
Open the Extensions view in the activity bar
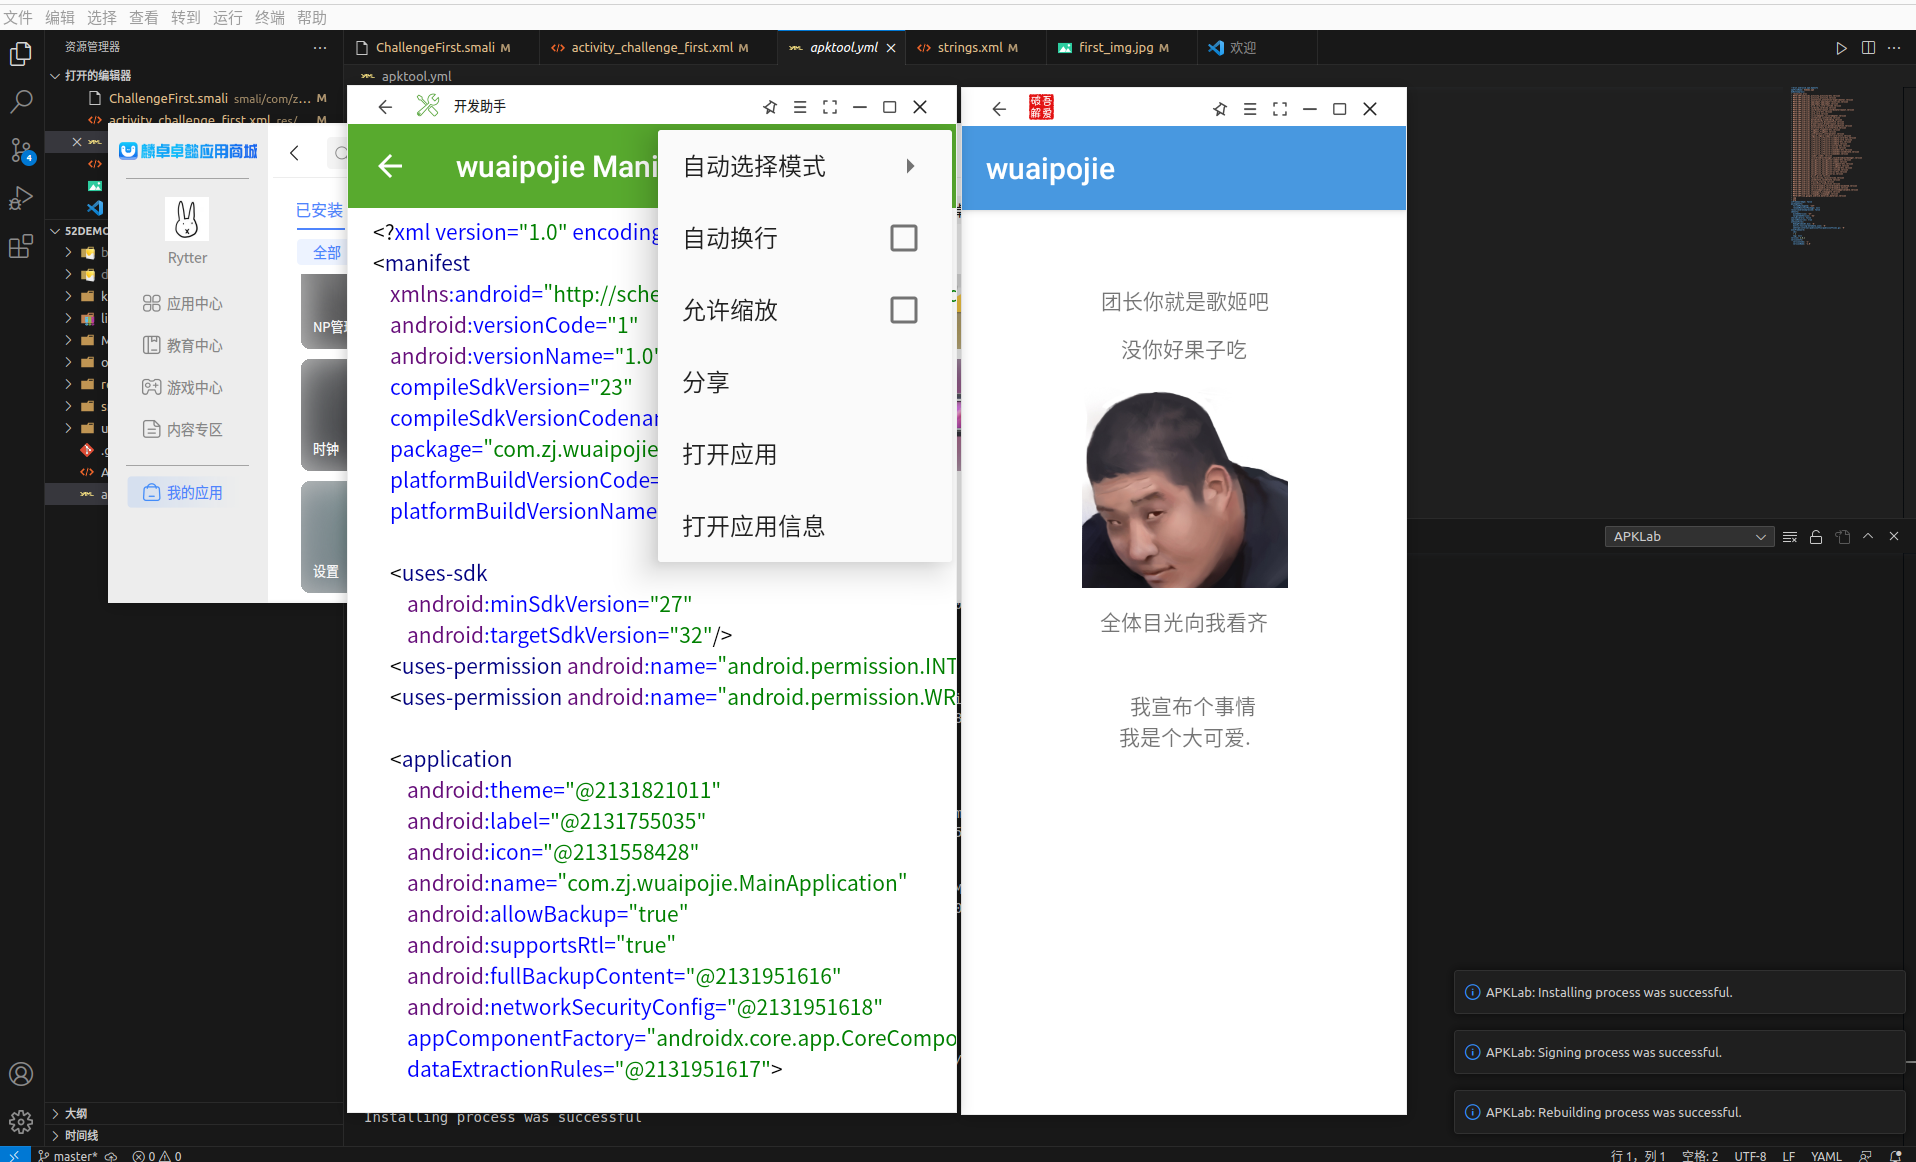coord(21,246)
